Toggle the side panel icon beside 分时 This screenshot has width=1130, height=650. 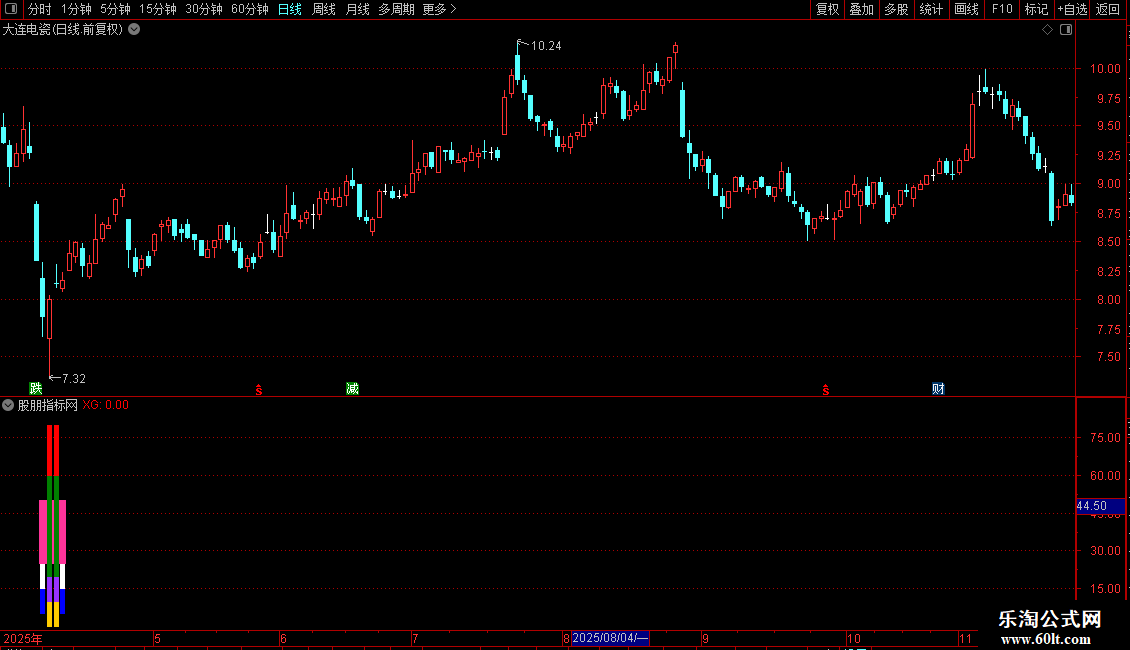click(11, 9)
